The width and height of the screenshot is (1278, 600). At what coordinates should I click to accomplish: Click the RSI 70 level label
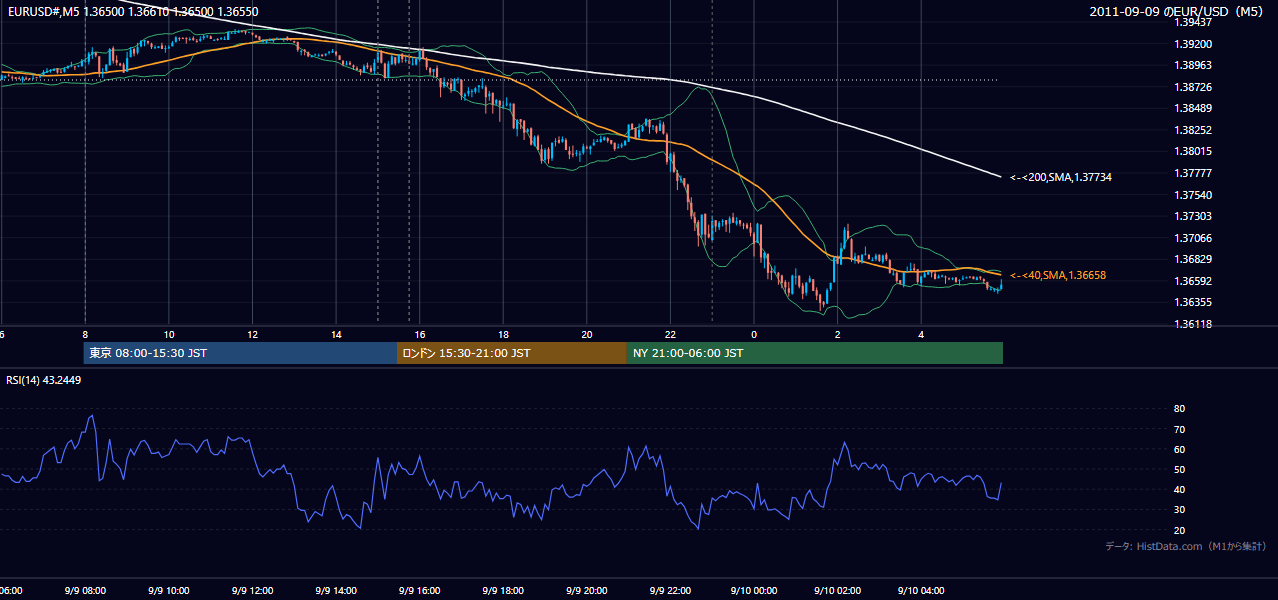point(1179,429)
